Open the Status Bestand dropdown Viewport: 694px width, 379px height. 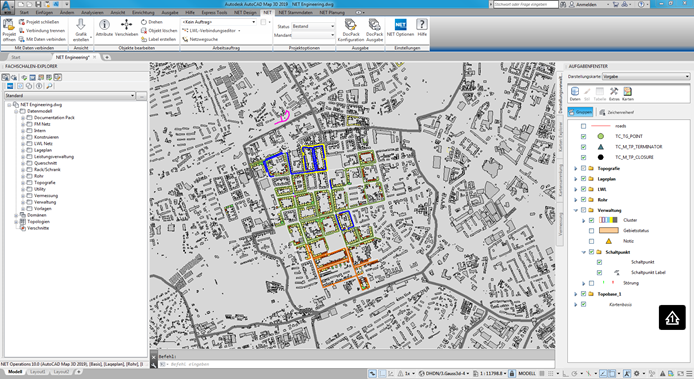point(313,26)
